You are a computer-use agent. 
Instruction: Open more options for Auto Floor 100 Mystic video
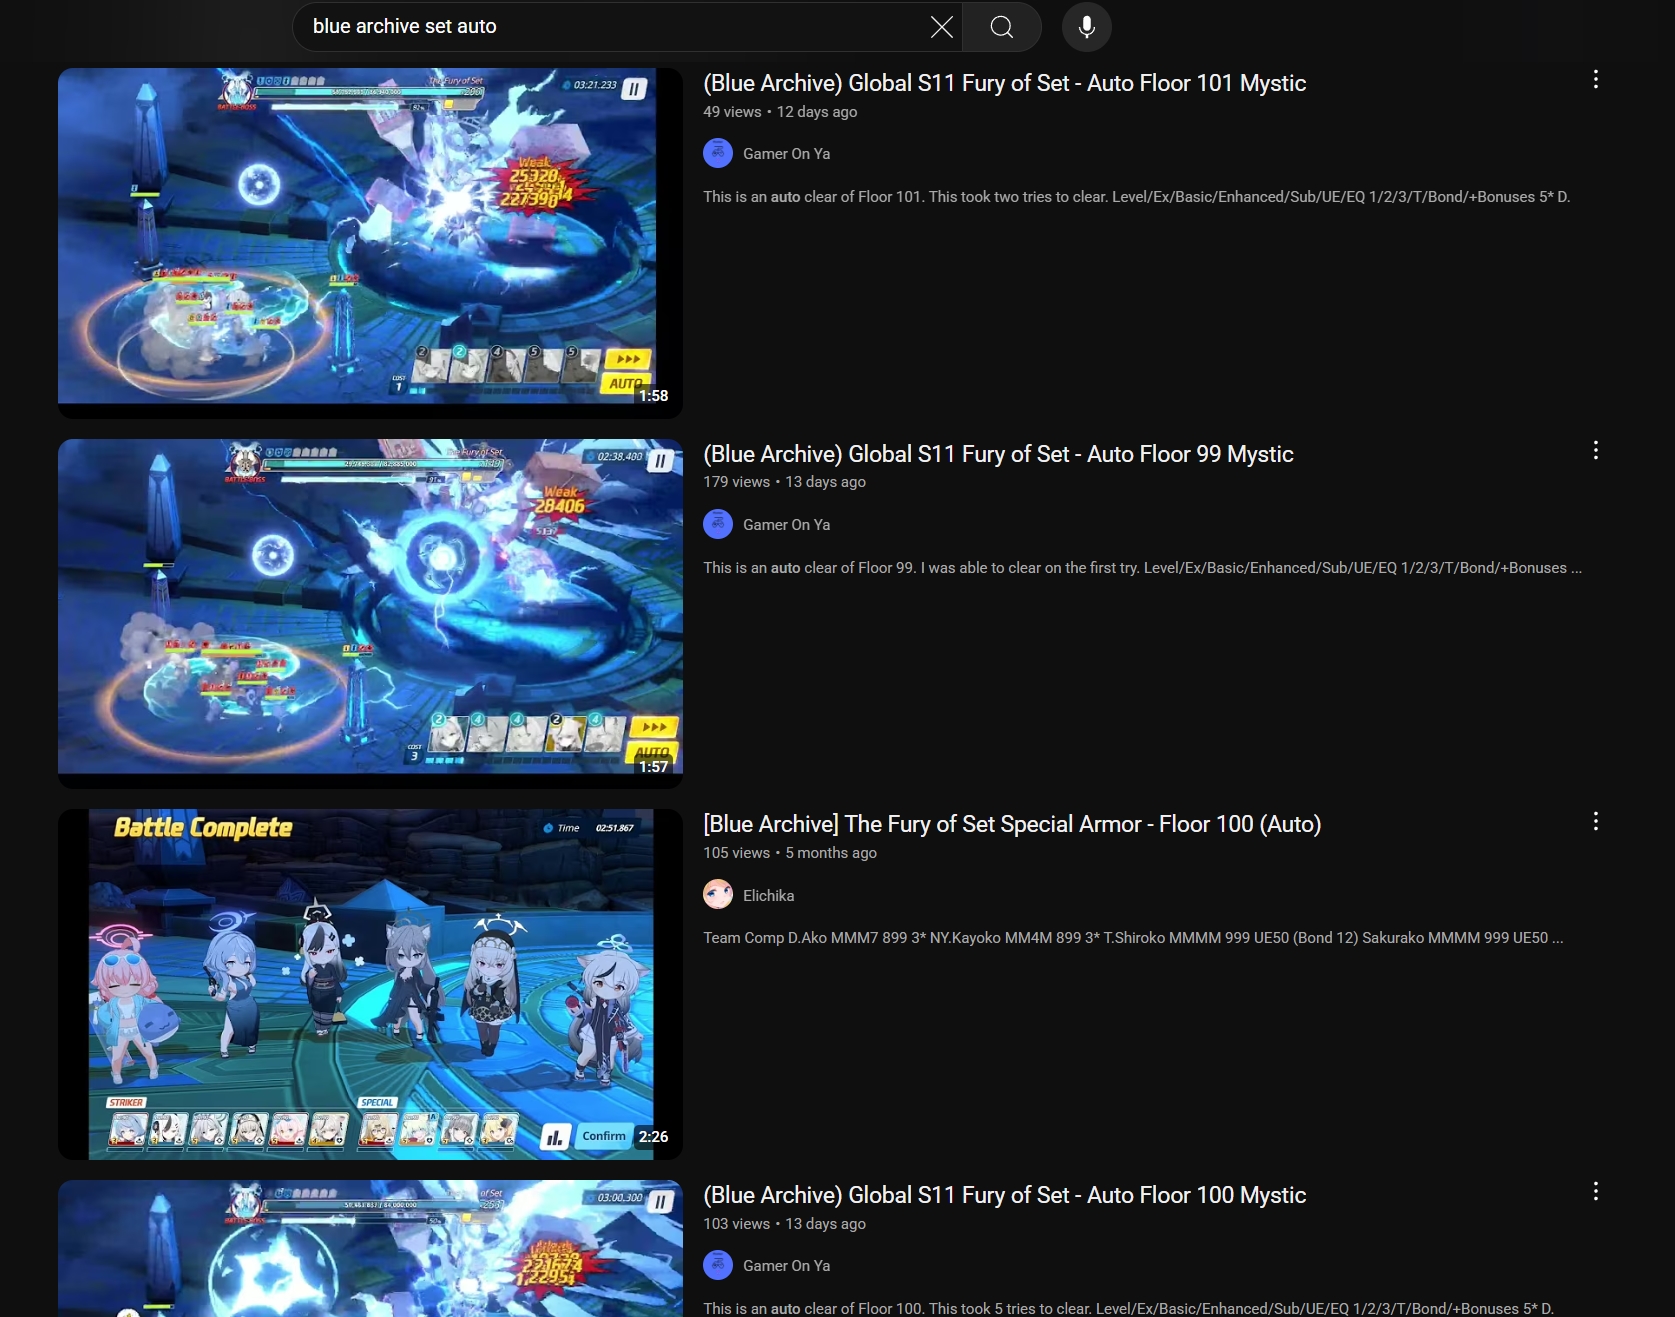(x=1595, y=1192)
